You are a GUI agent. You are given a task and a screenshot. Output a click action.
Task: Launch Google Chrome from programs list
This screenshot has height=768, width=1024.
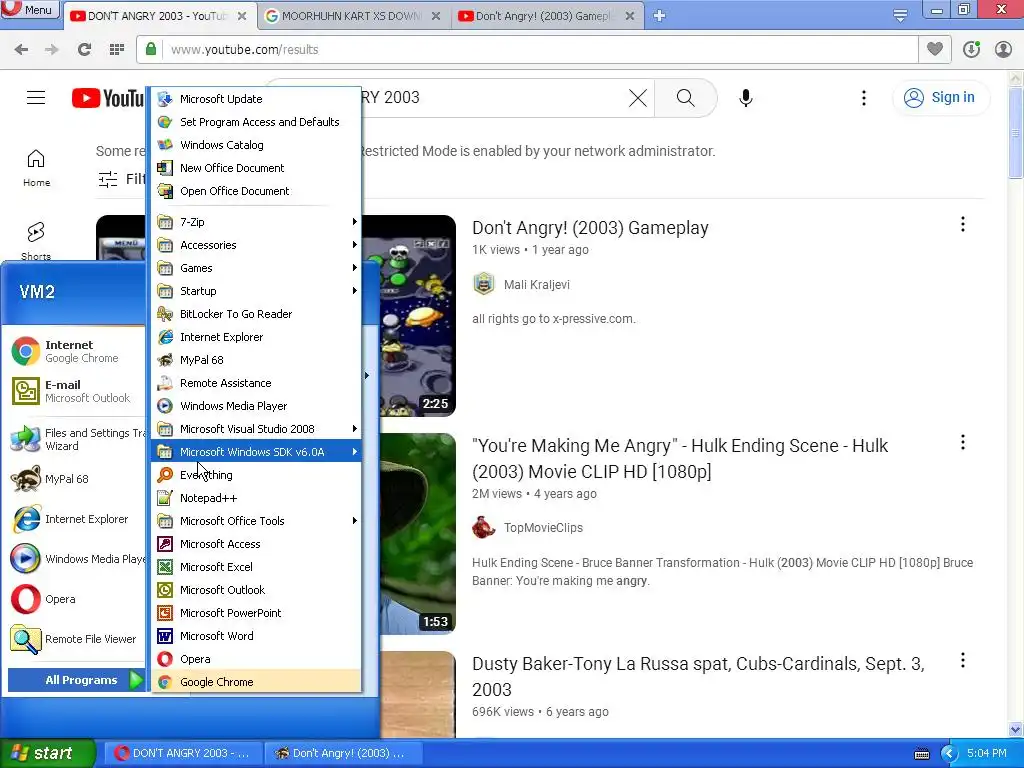[x=256, y=681]
